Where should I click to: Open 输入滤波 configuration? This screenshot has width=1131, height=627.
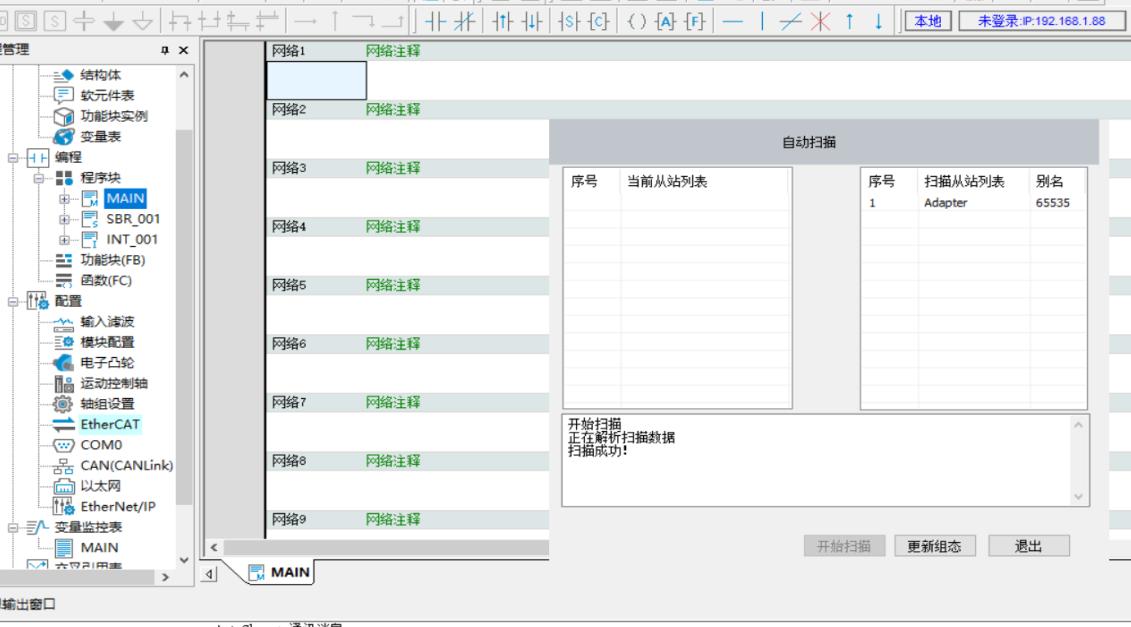107,321
